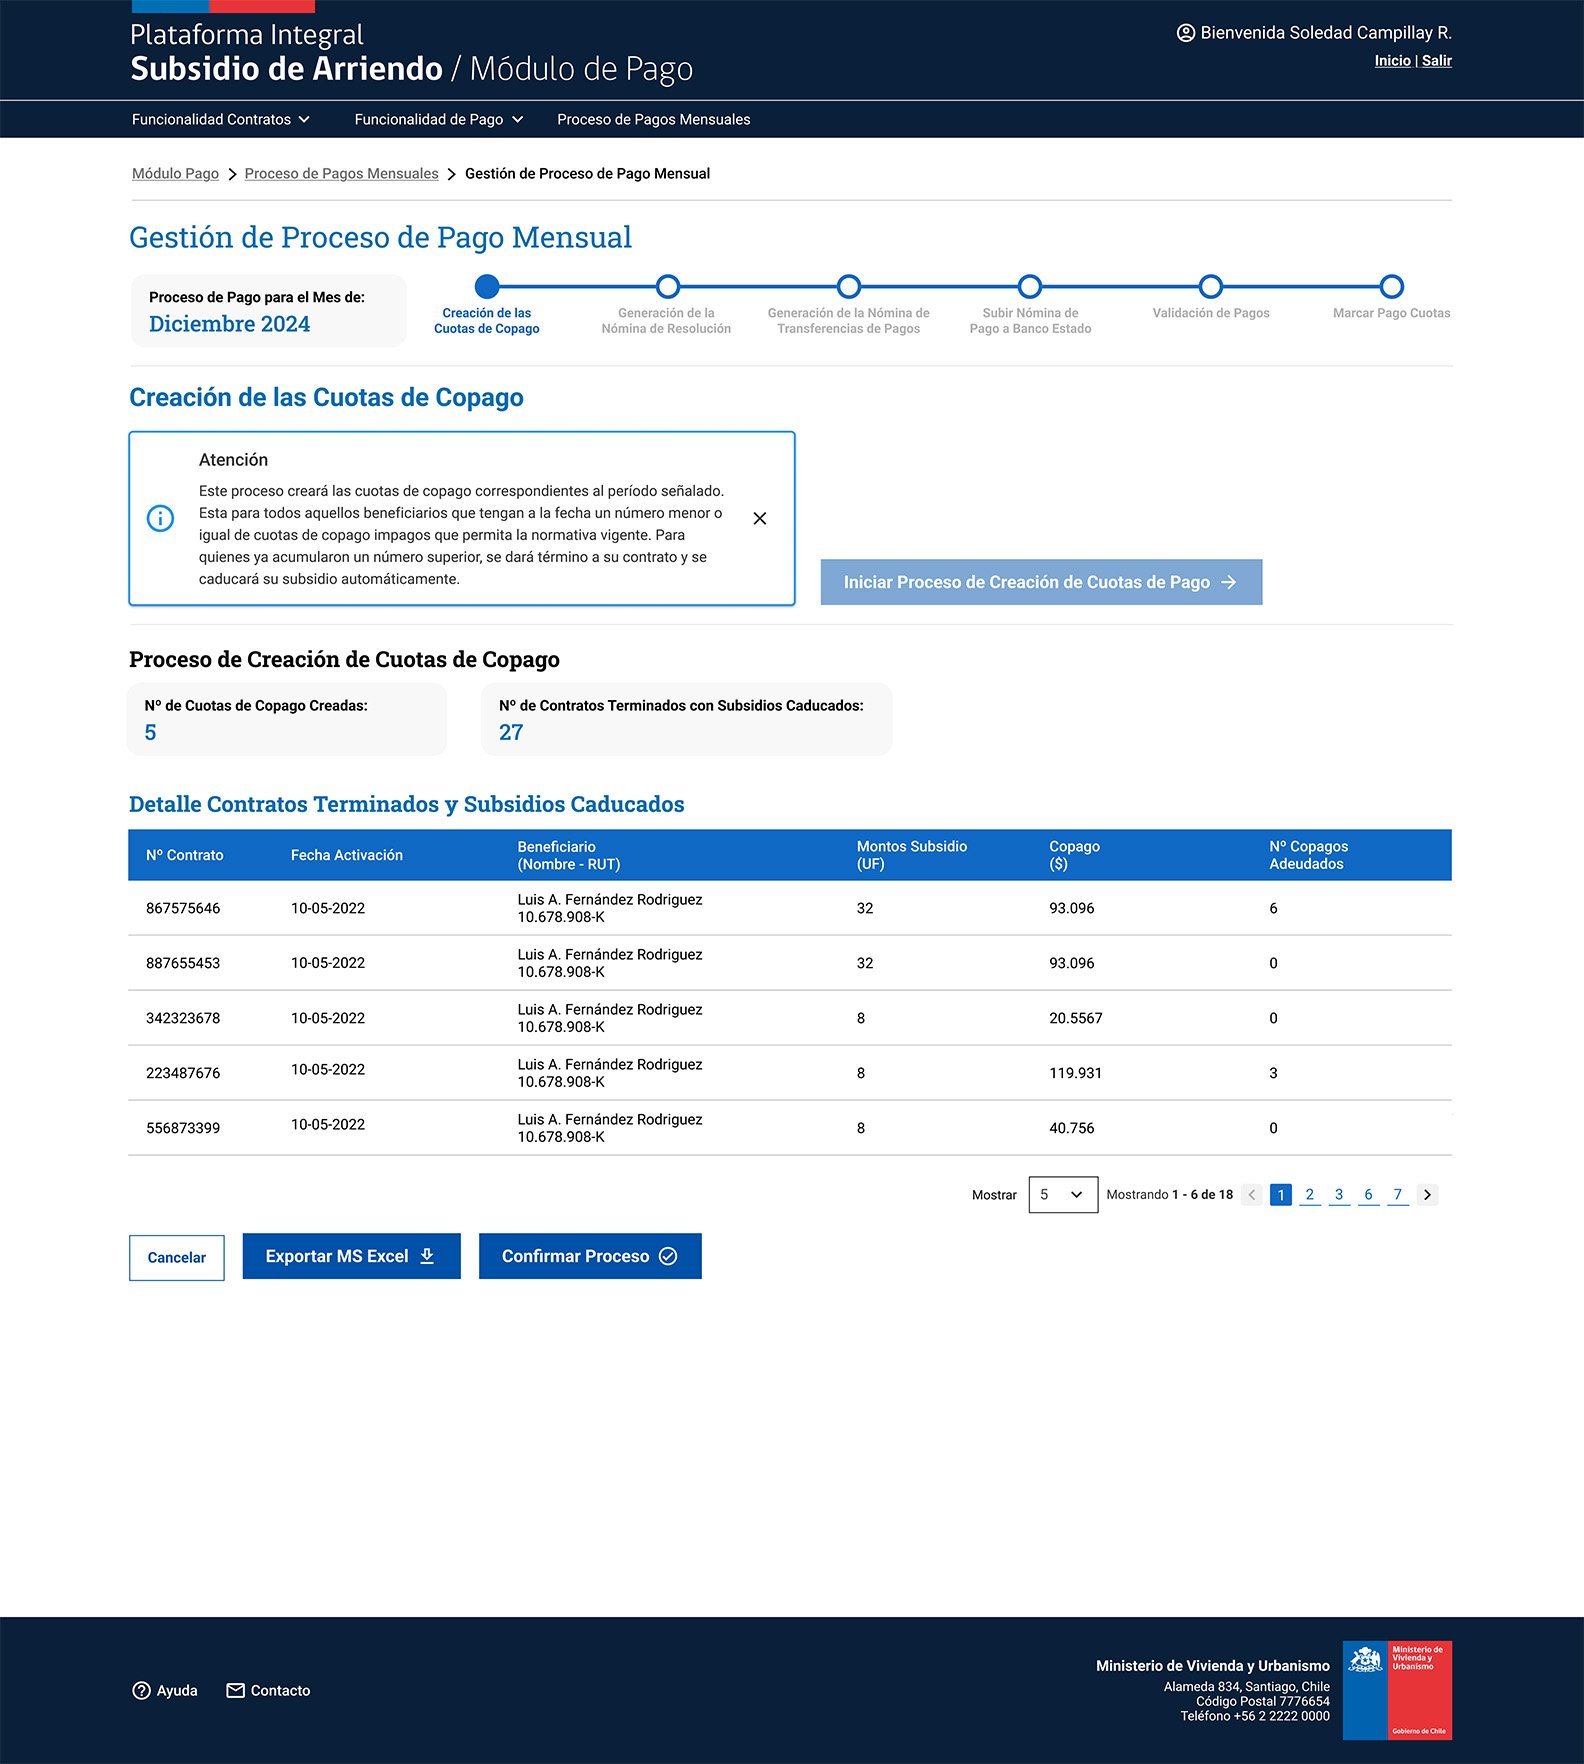Export table with Exportar MS Excel
Screen dimensions: 1584x1764
tap(351, 1256)
